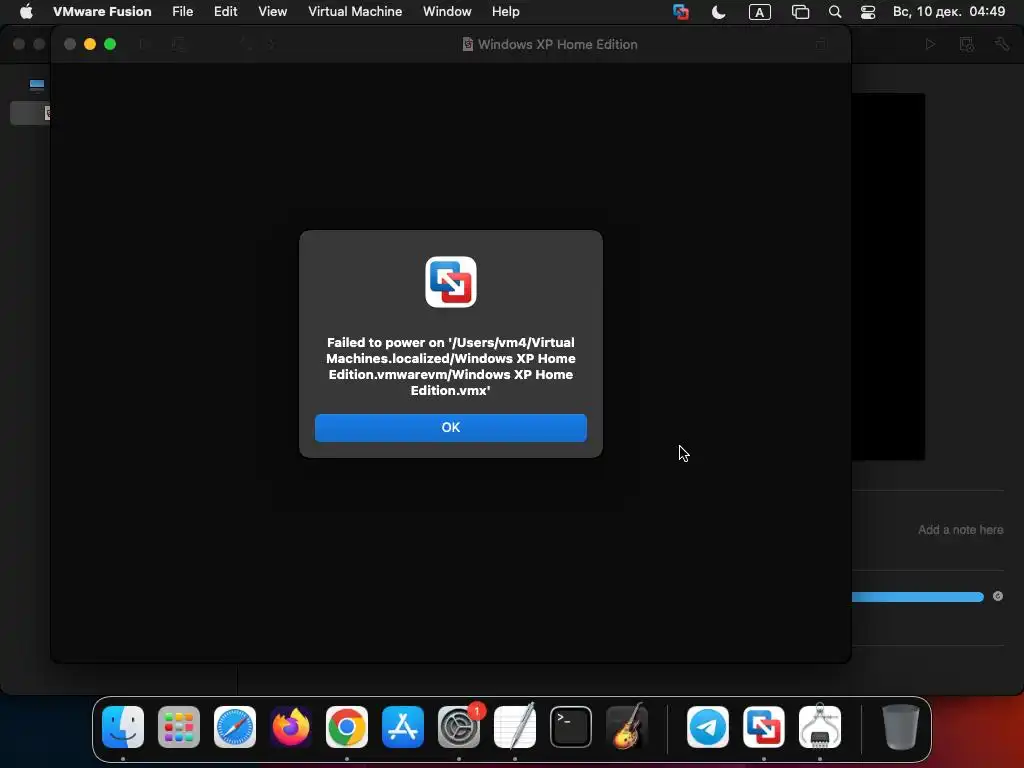Open the App Store from the Dock
This screenshot has width=1024, height=768.
coord(403,727)
